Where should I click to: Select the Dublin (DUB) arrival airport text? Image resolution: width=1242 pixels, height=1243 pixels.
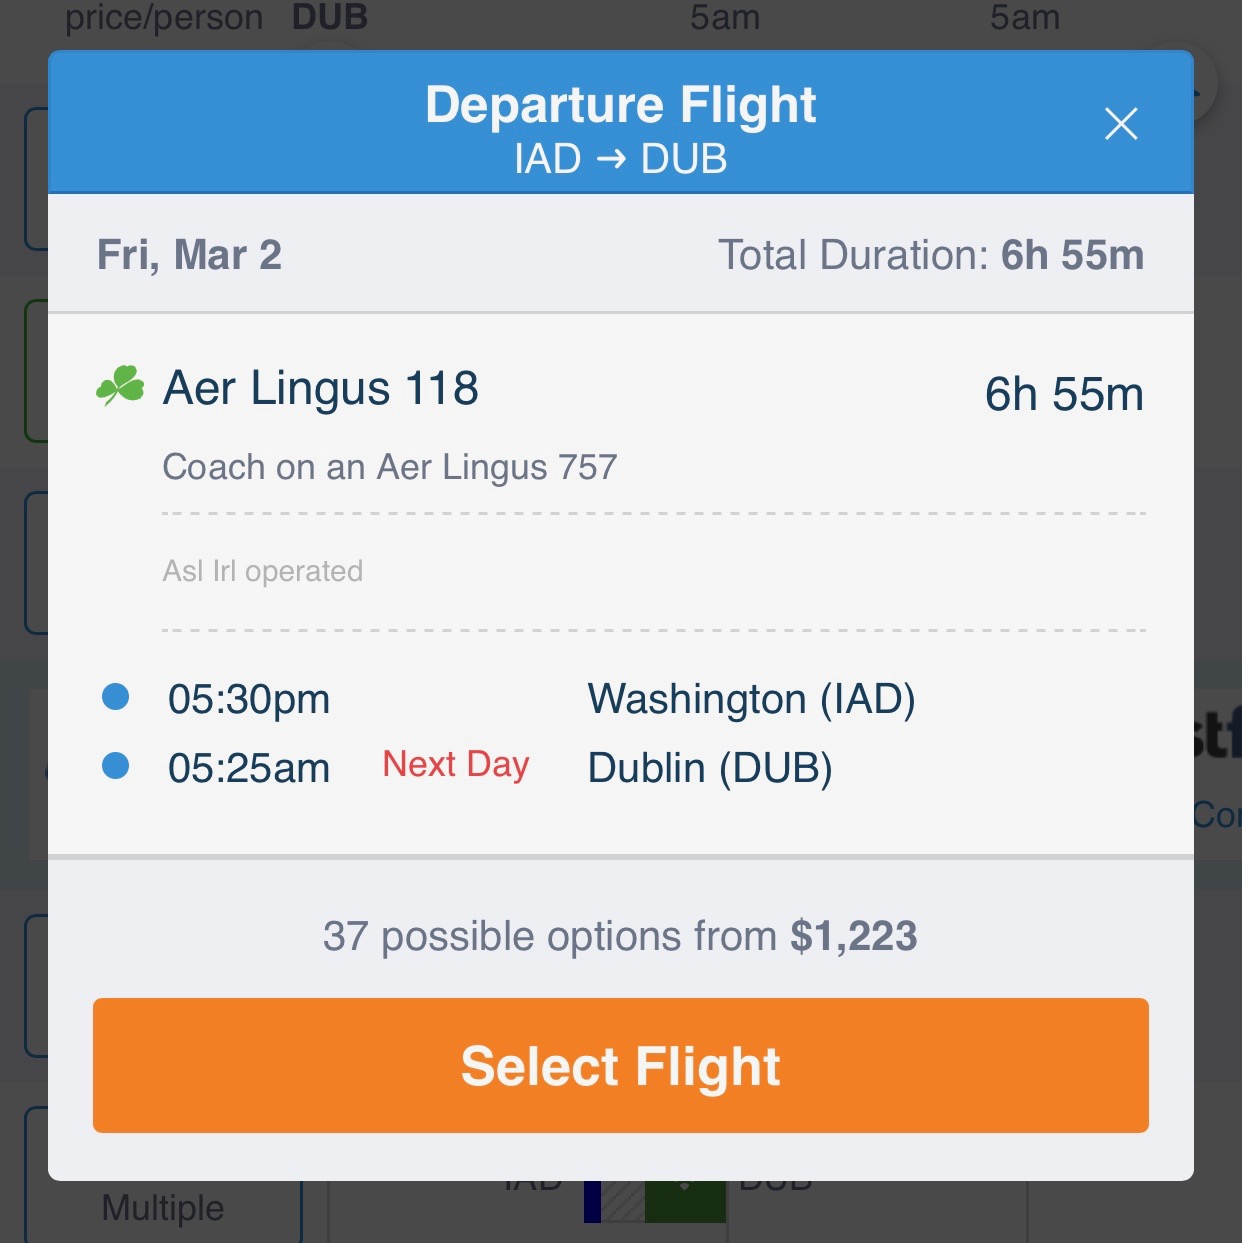[709, 768]
